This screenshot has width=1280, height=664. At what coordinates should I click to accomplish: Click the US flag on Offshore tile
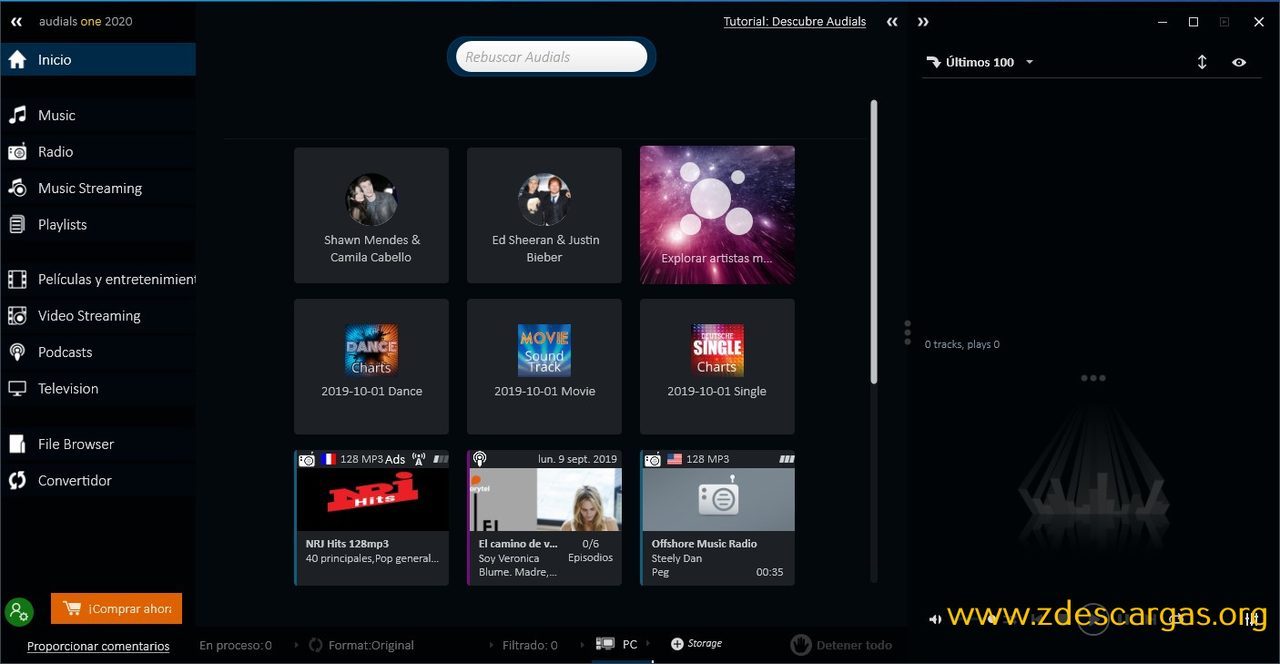674,459
